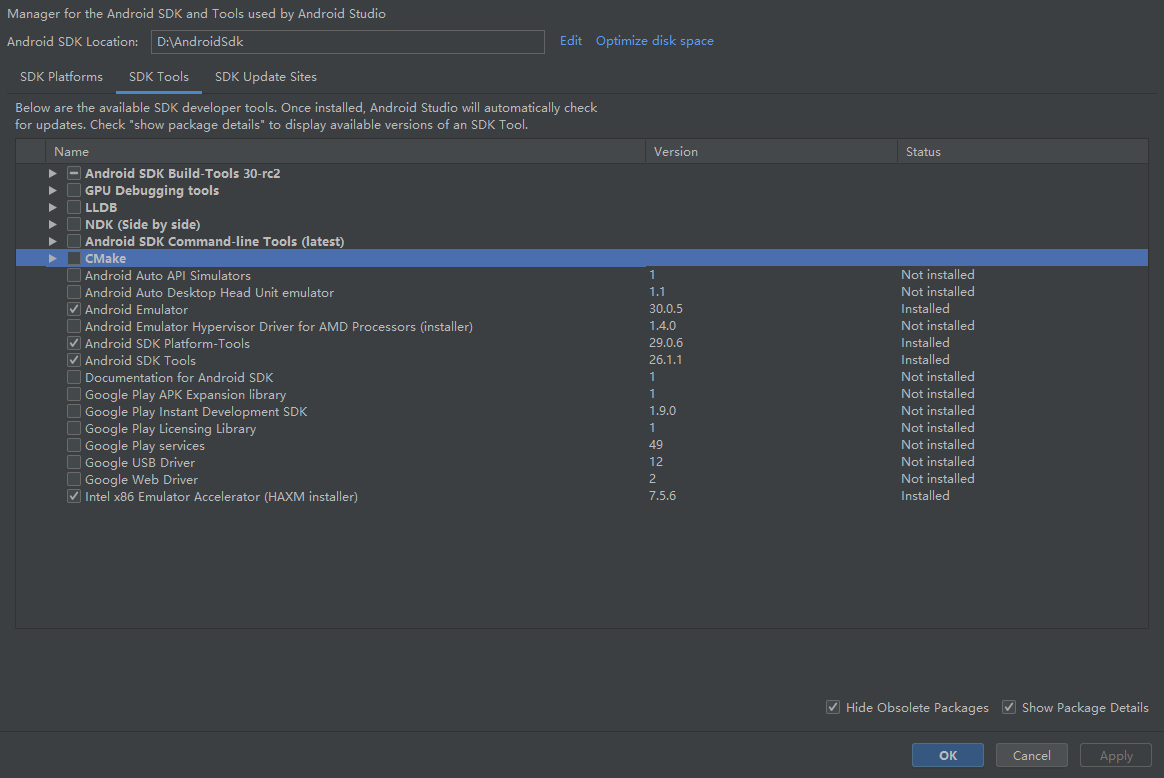Check the GPU Debugging tools checkbox
The height and width of the screenshot is (778, 1164).
coord(73,191)
